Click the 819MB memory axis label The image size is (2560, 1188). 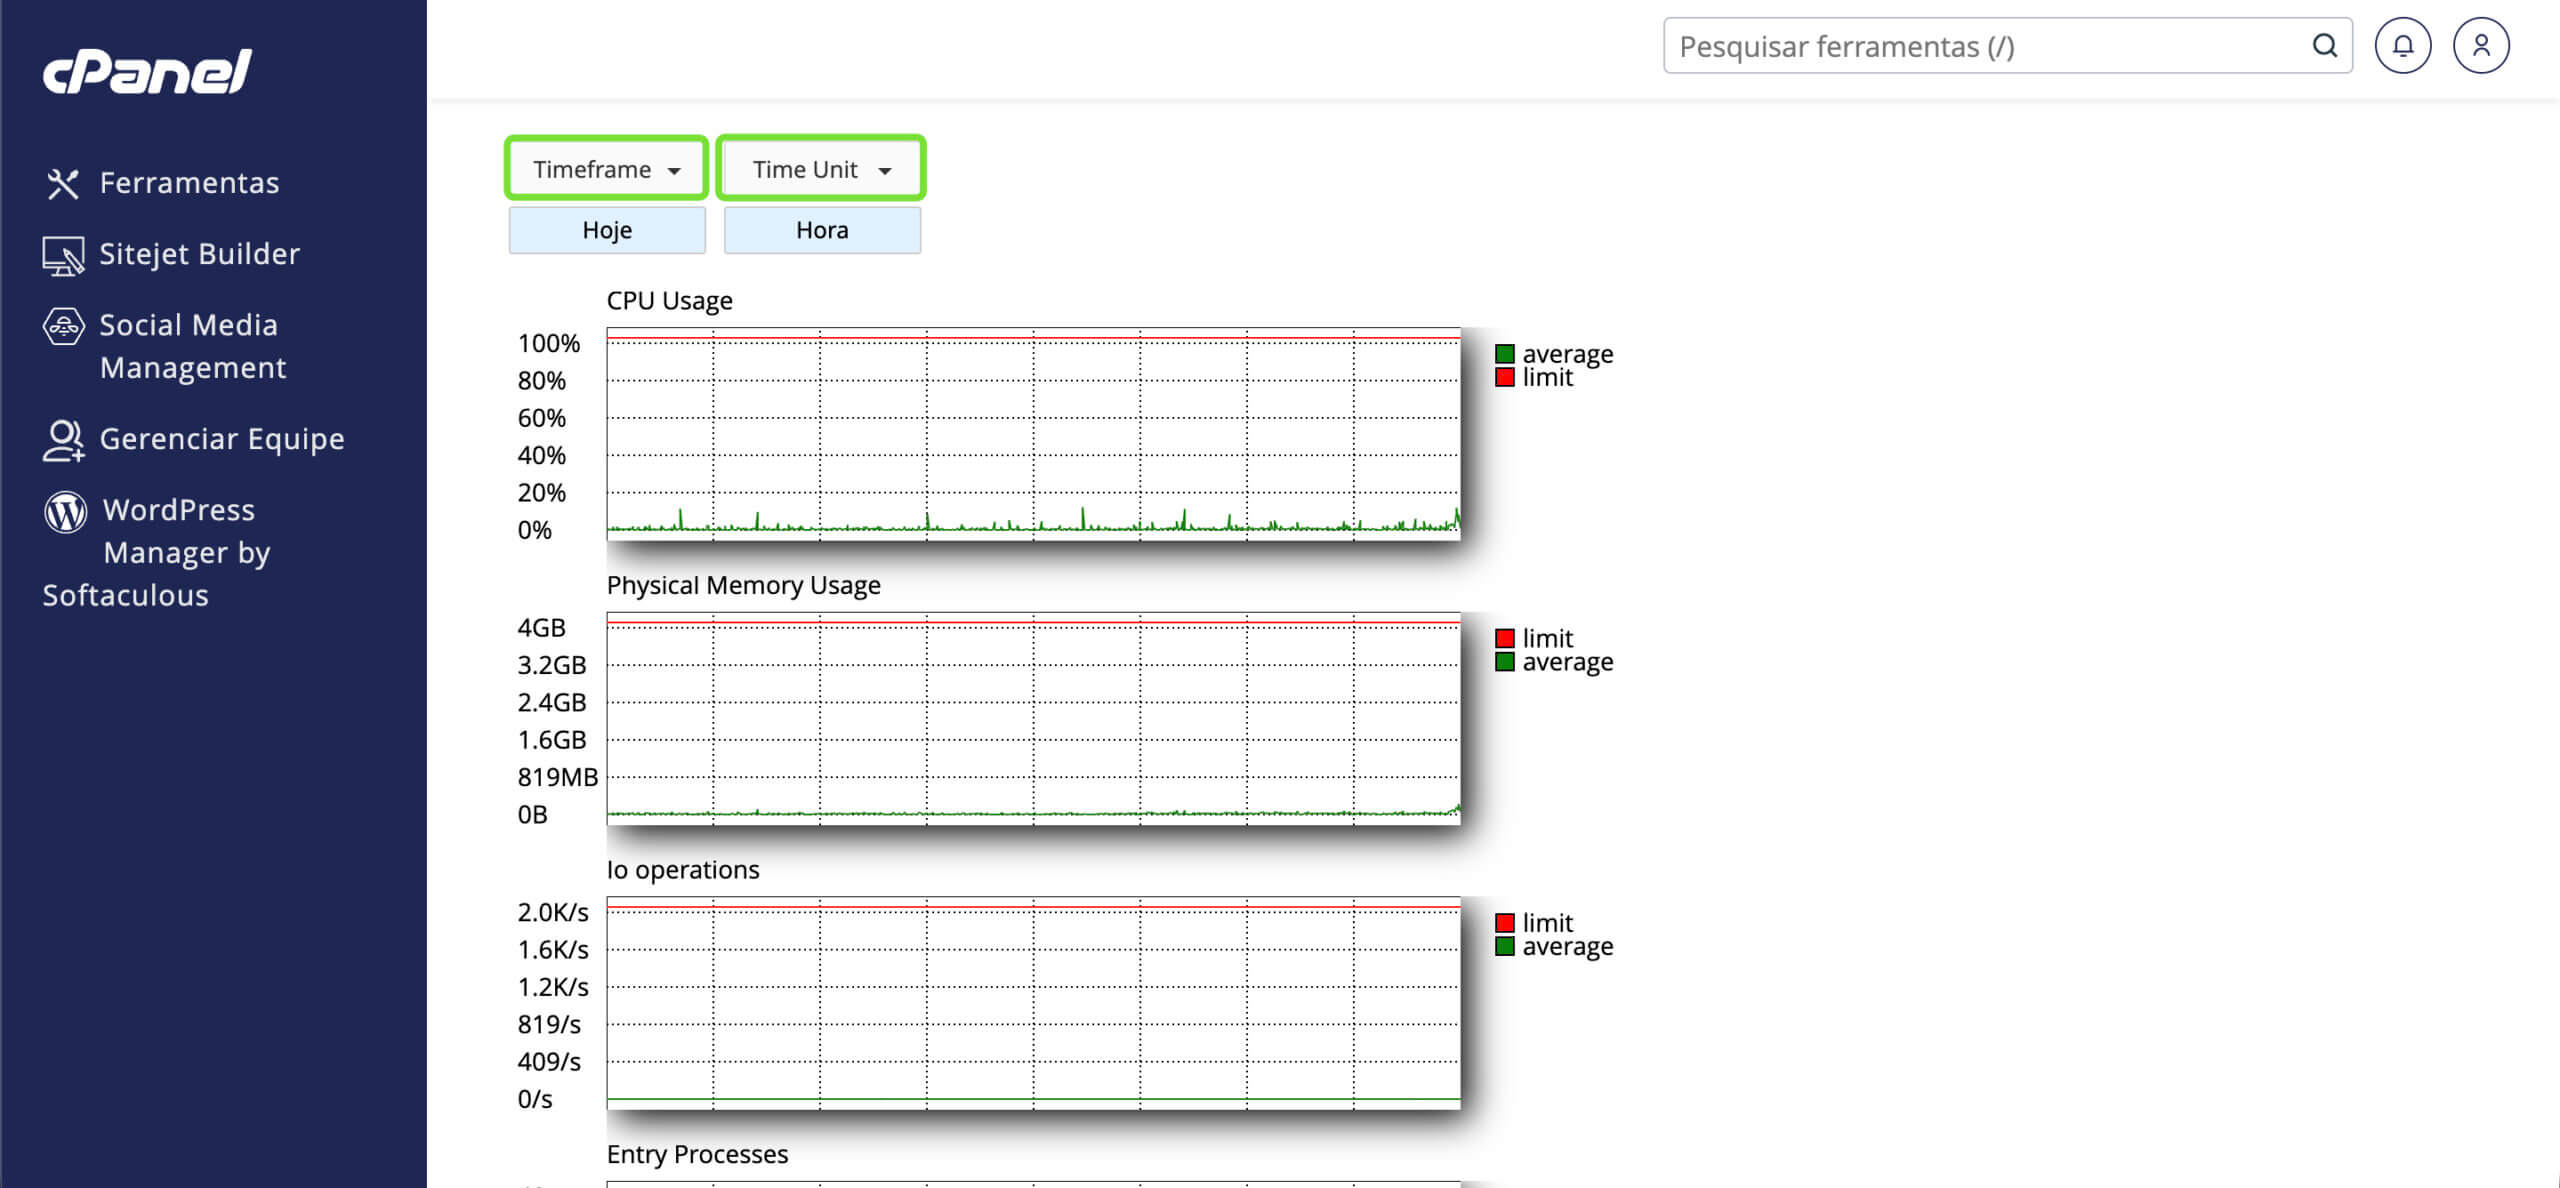pos(557,777)
